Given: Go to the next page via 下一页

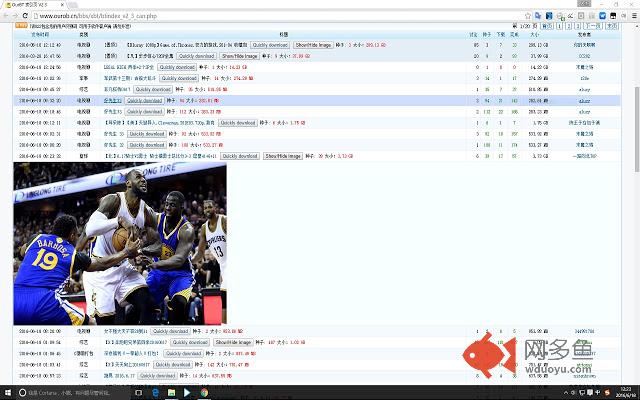Looking at the screenshot, I should click(x=593, y=26).
